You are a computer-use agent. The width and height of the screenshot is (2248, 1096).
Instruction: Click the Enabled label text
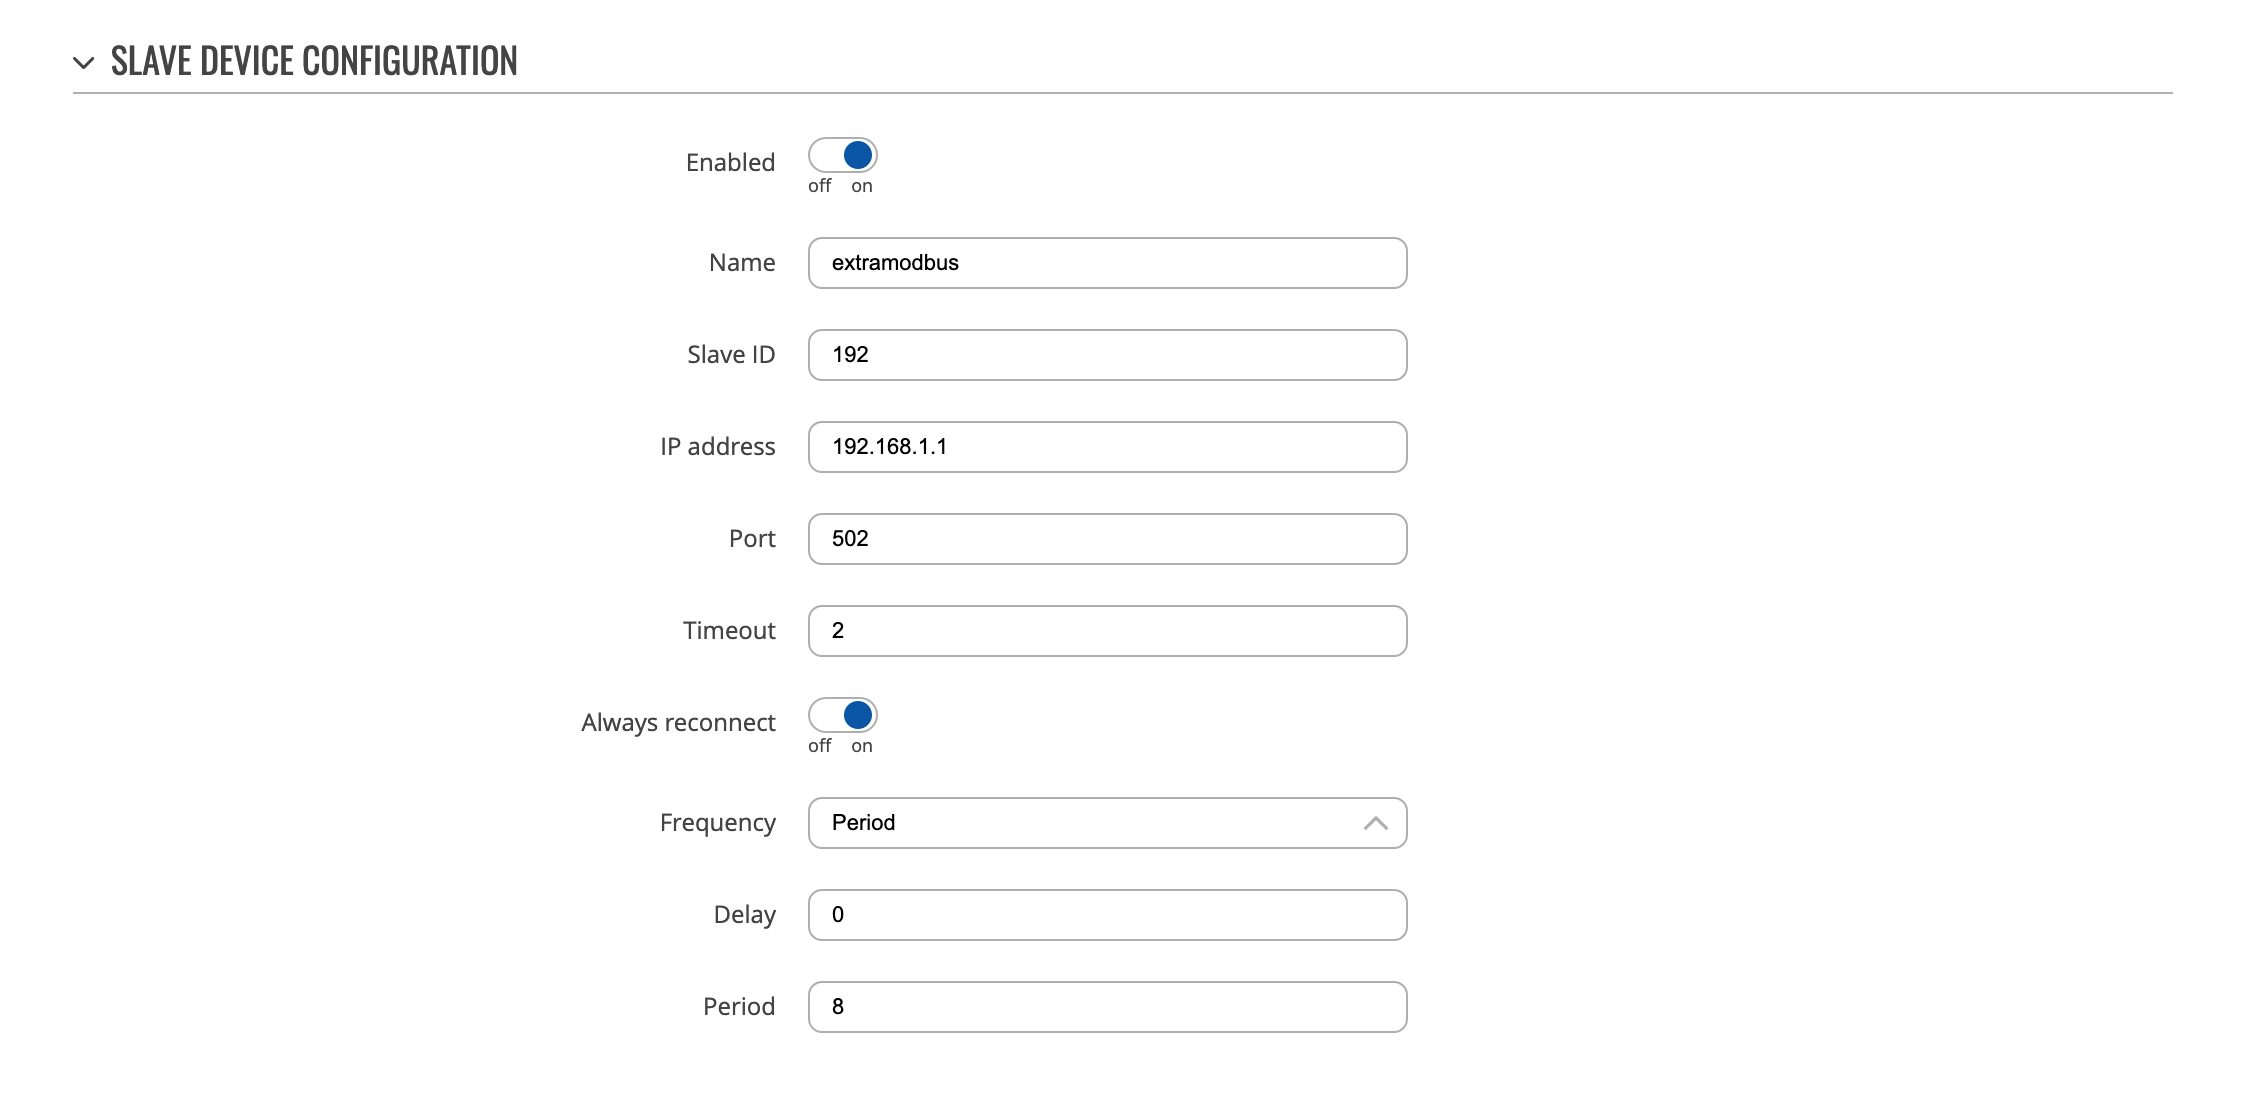coord(729,161)
